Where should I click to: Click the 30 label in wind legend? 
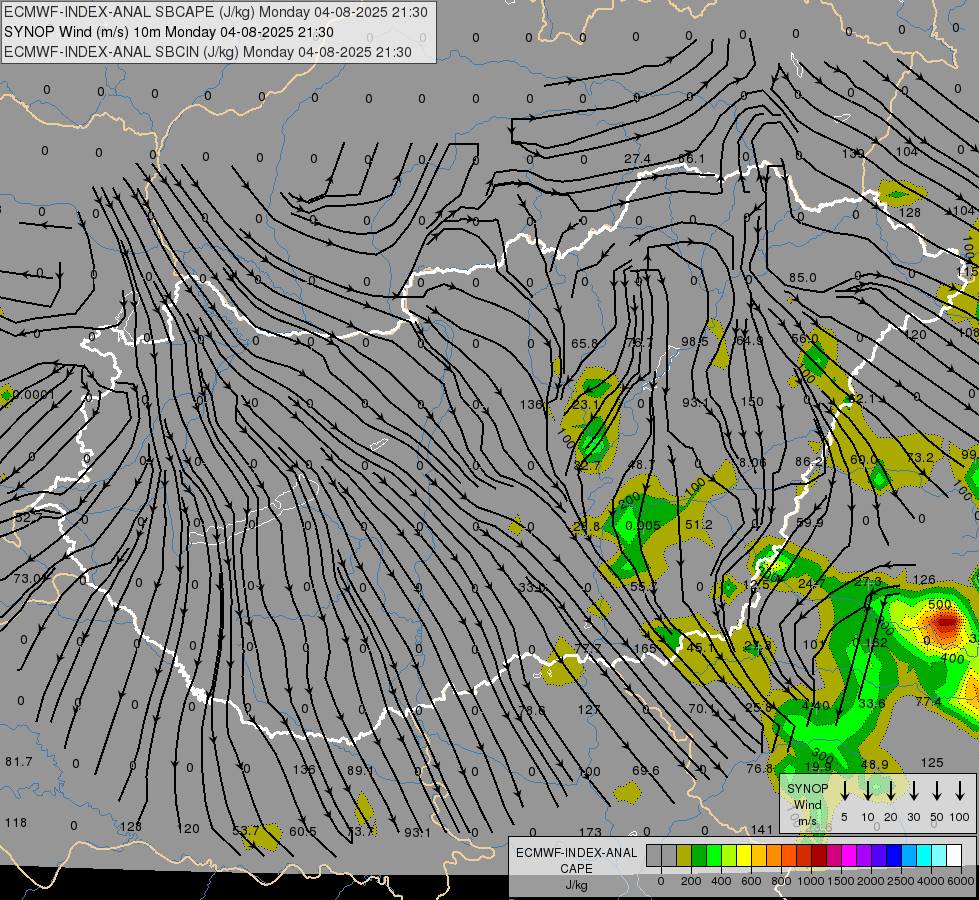click(913, 817)
